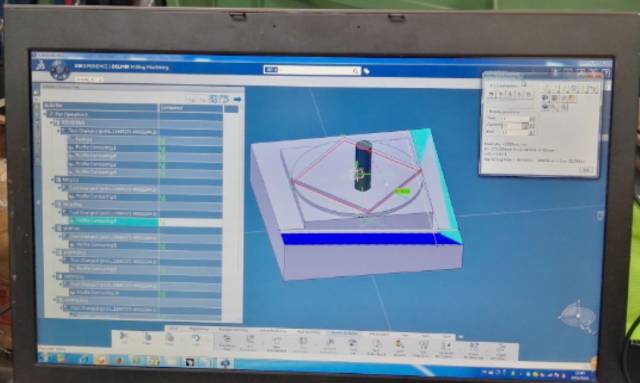Click the tag icon beside the search box

point(367,71)
